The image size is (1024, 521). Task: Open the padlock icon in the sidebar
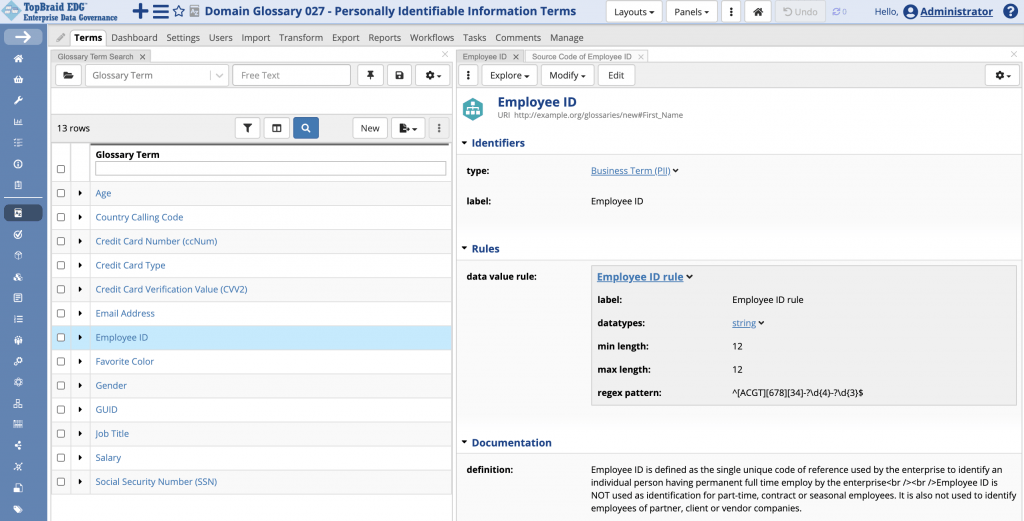[18, 488]
